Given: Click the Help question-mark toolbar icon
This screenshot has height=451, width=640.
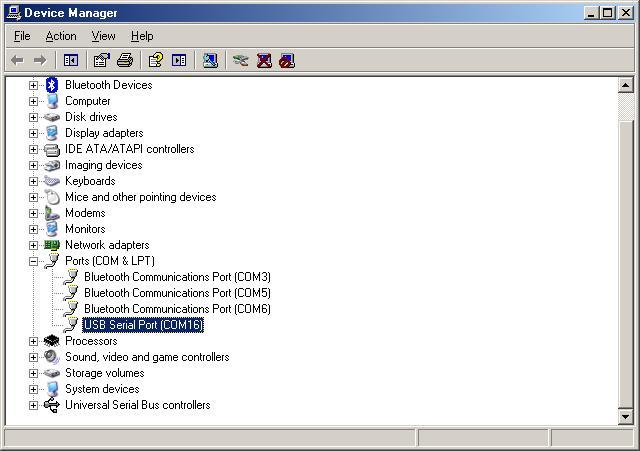Looking at the screenshot, I should (x=156, y=61).
